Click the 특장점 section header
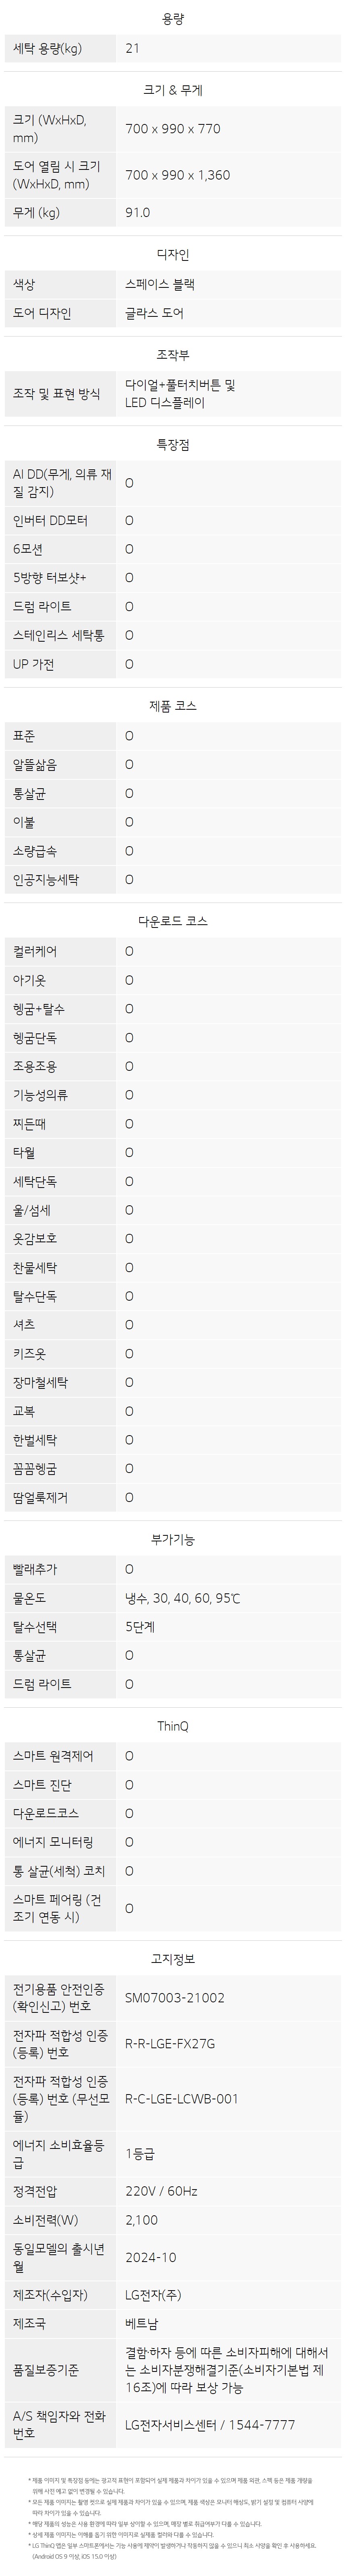 tap(172, 444)
